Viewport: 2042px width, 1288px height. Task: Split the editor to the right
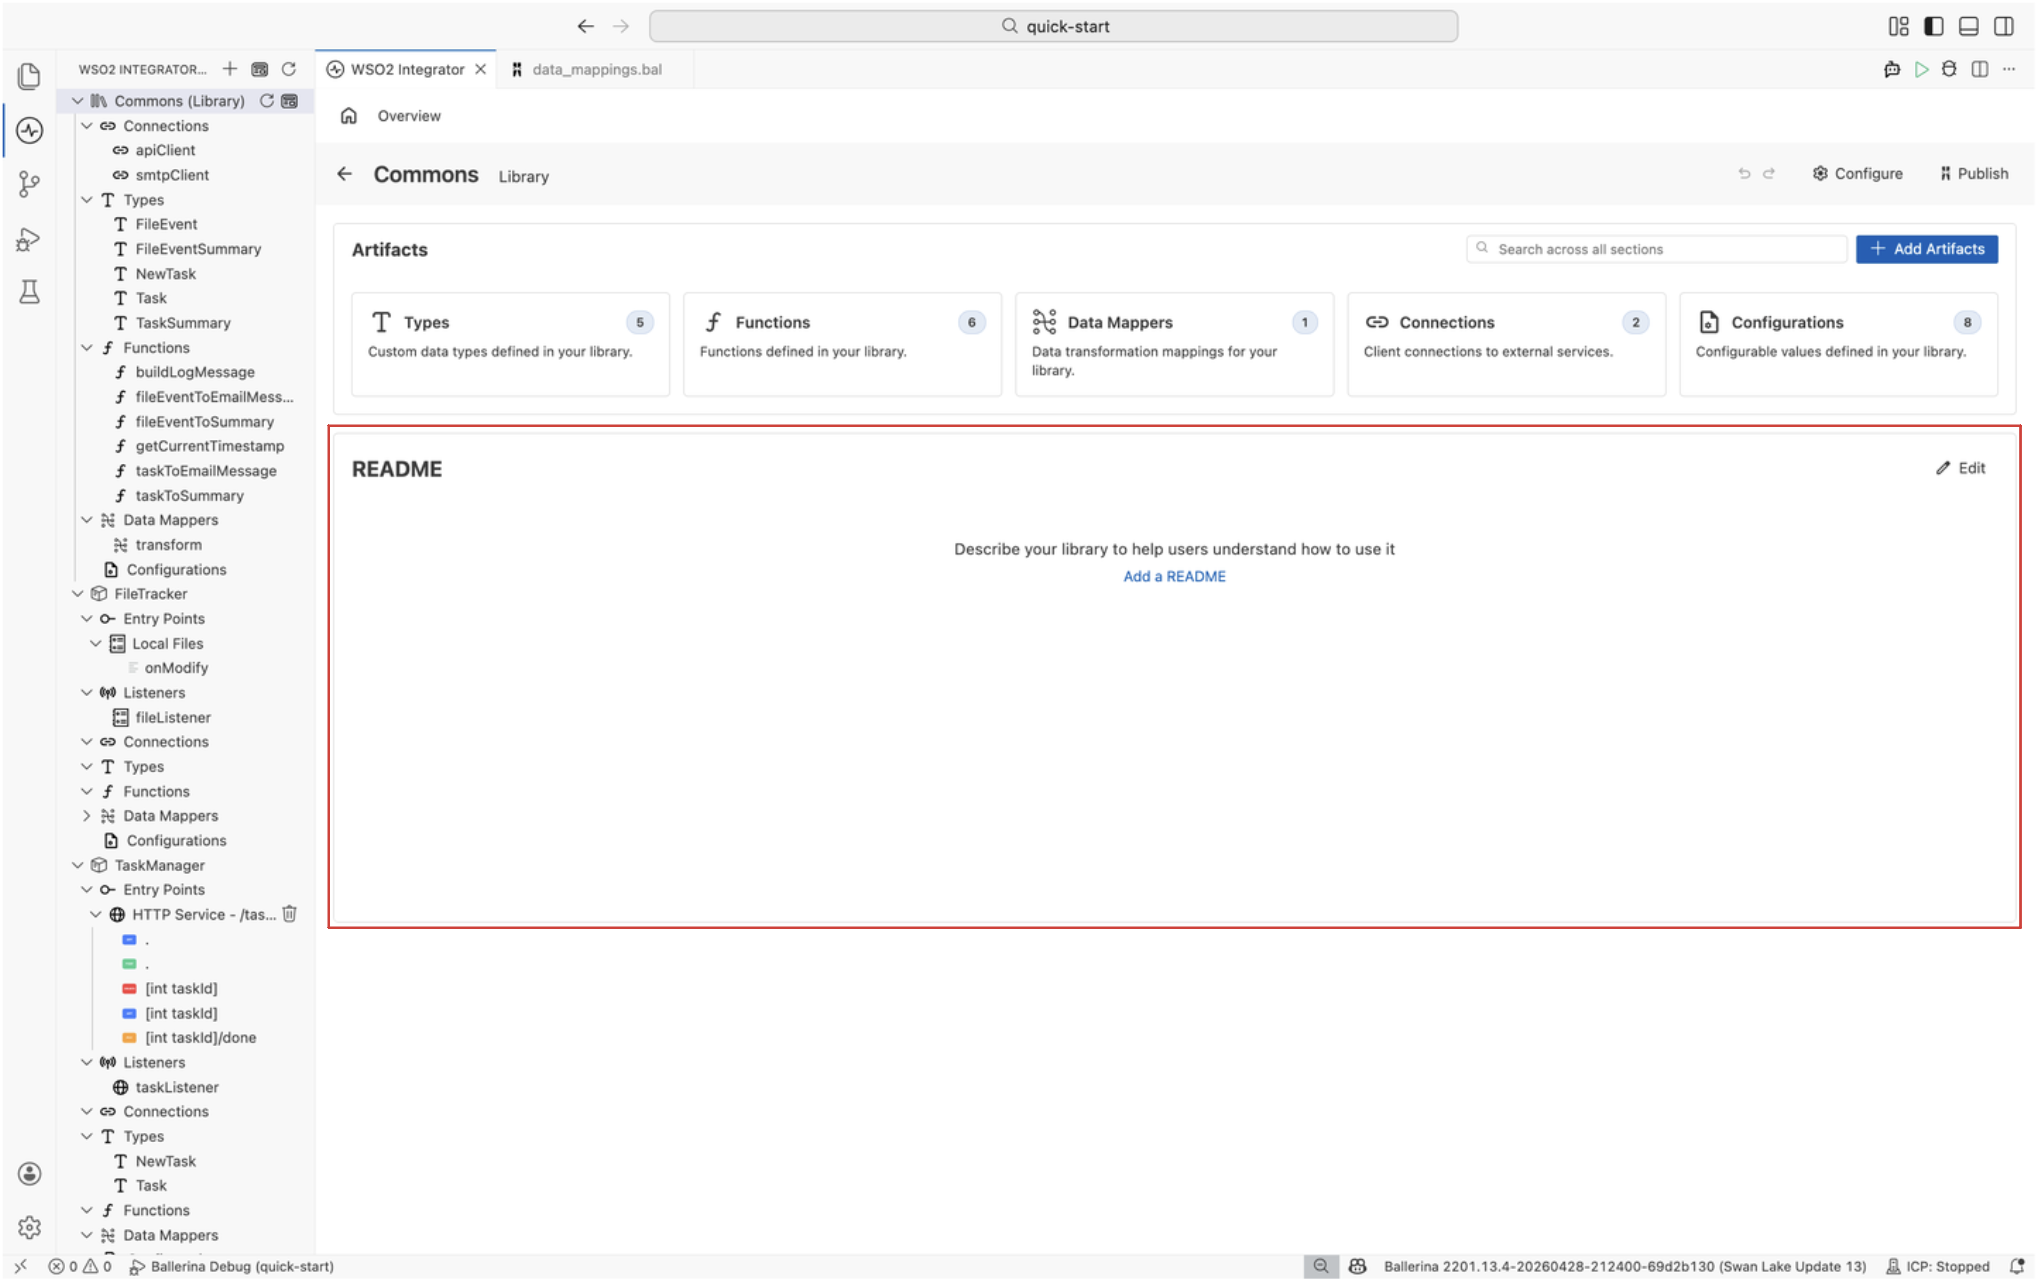(1980, 69)
